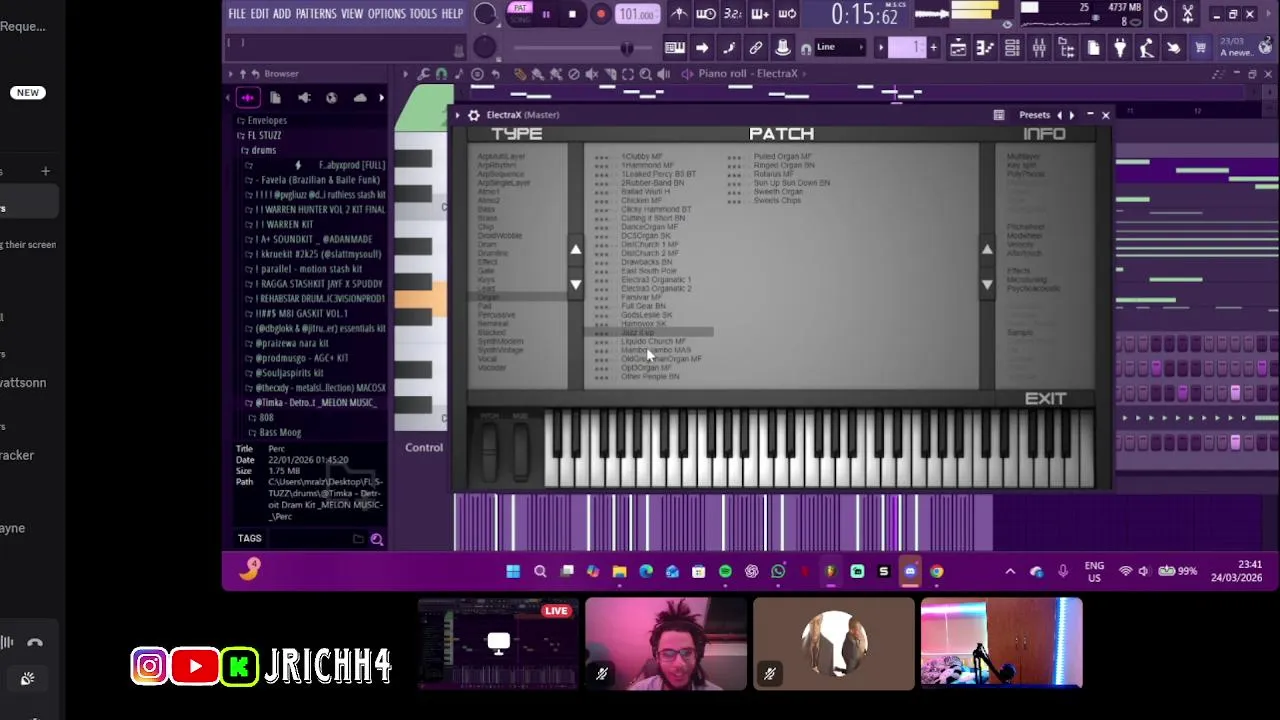This screenshot has width=1280, height=720.
Task: Open the ElectraX gear settings icon
Action: (x=474, y=115)
